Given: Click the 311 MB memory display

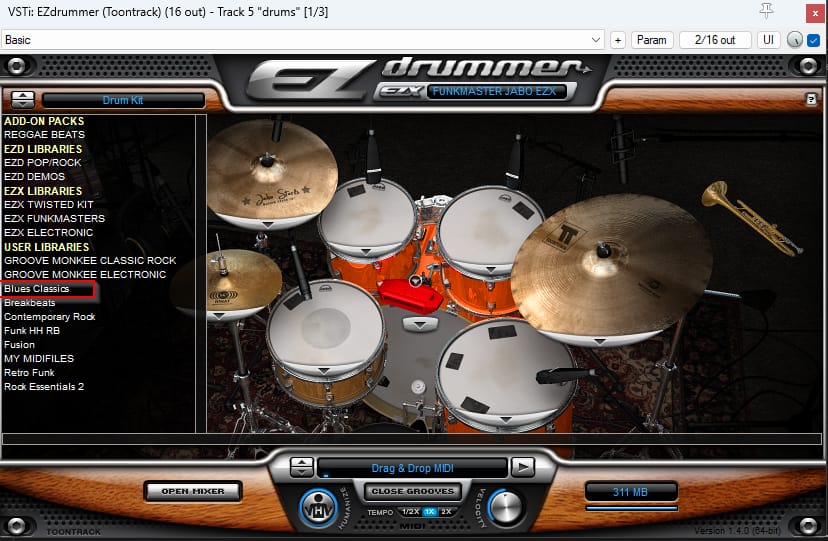Looking at the screenshot, I should [631, 492].
